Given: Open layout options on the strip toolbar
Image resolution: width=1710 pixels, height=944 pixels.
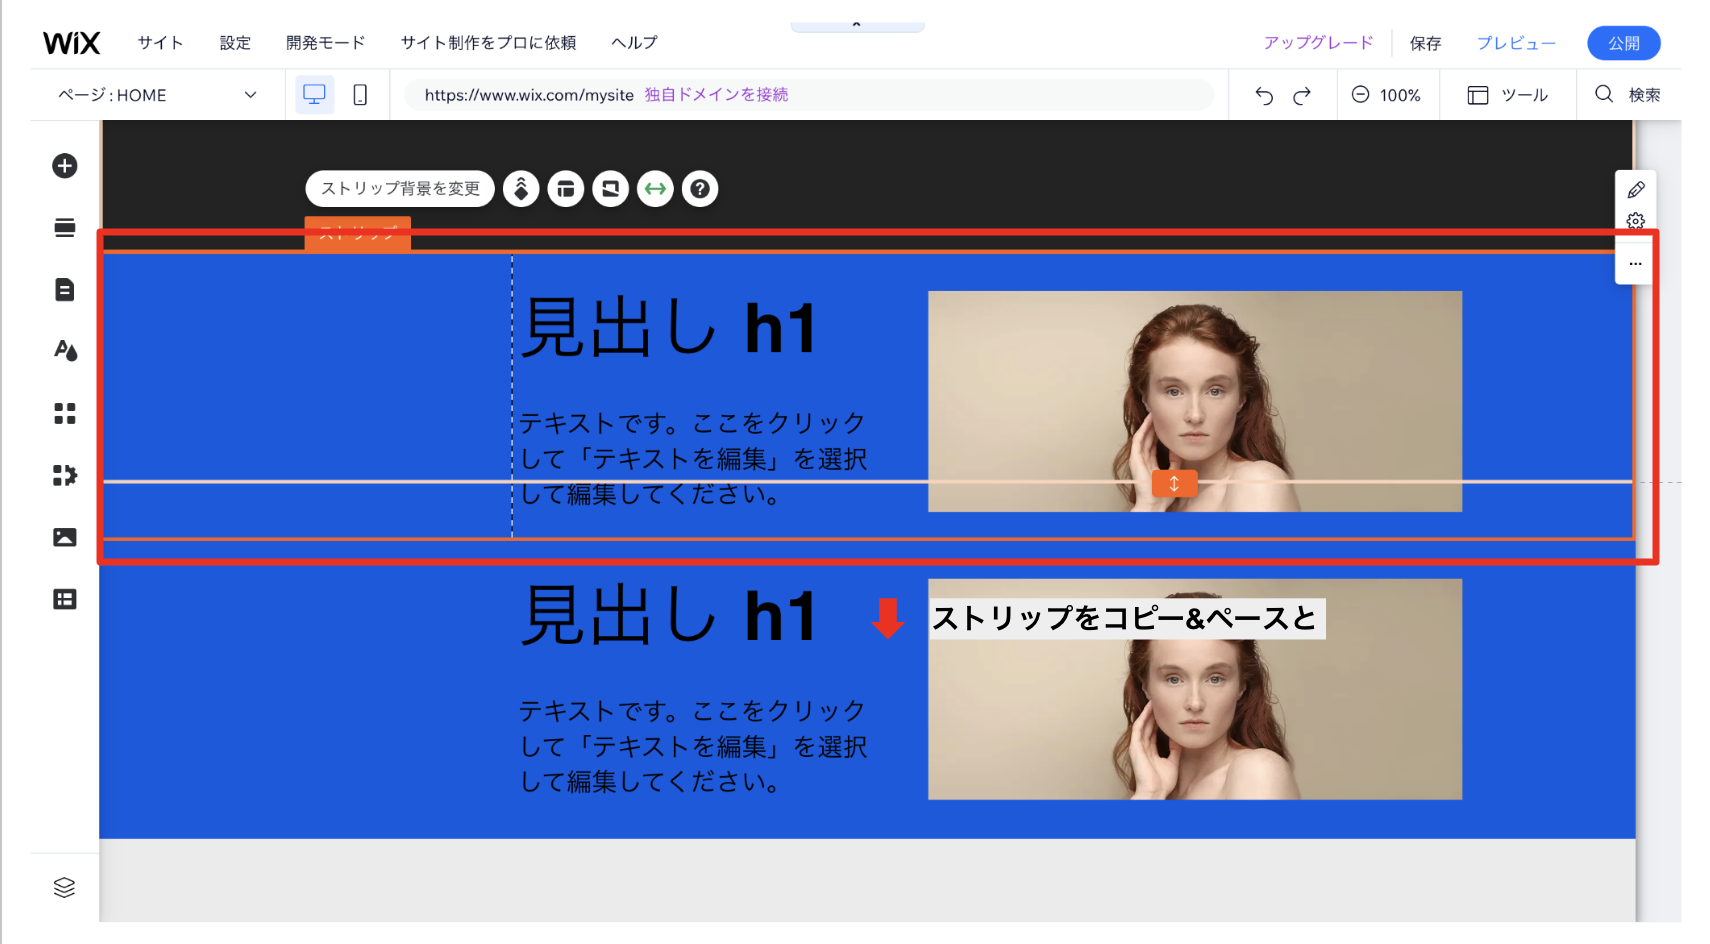Looking at the screenshot, I should pyautogui.click(x=566, y=188).
